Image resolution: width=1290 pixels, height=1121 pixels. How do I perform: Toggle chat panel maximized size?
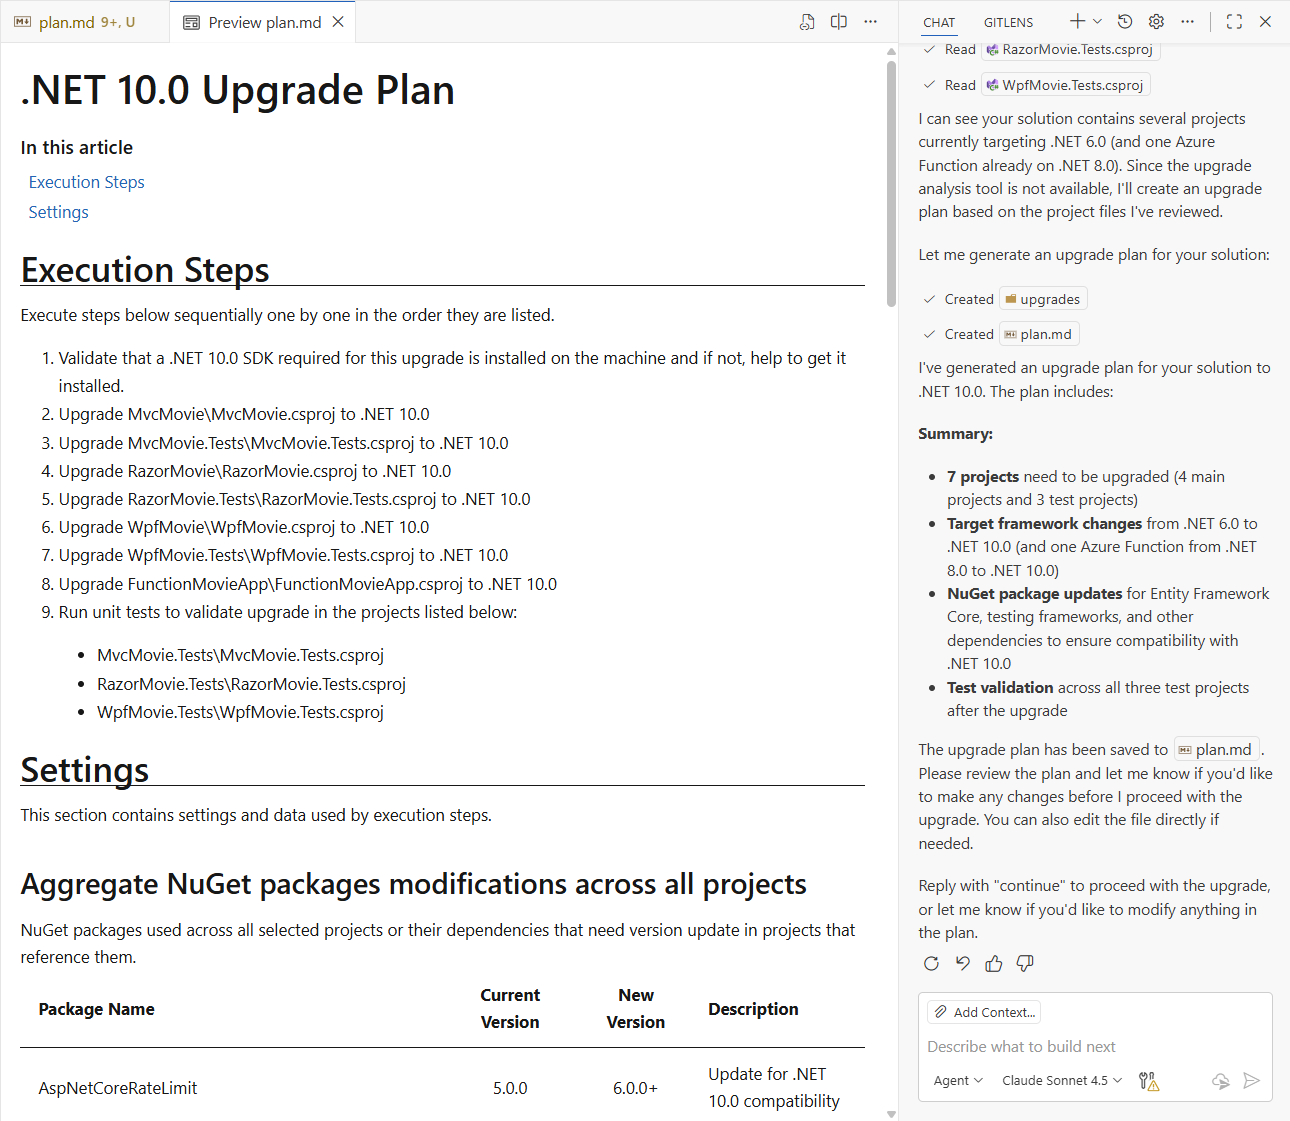[x=1234, y=22]
